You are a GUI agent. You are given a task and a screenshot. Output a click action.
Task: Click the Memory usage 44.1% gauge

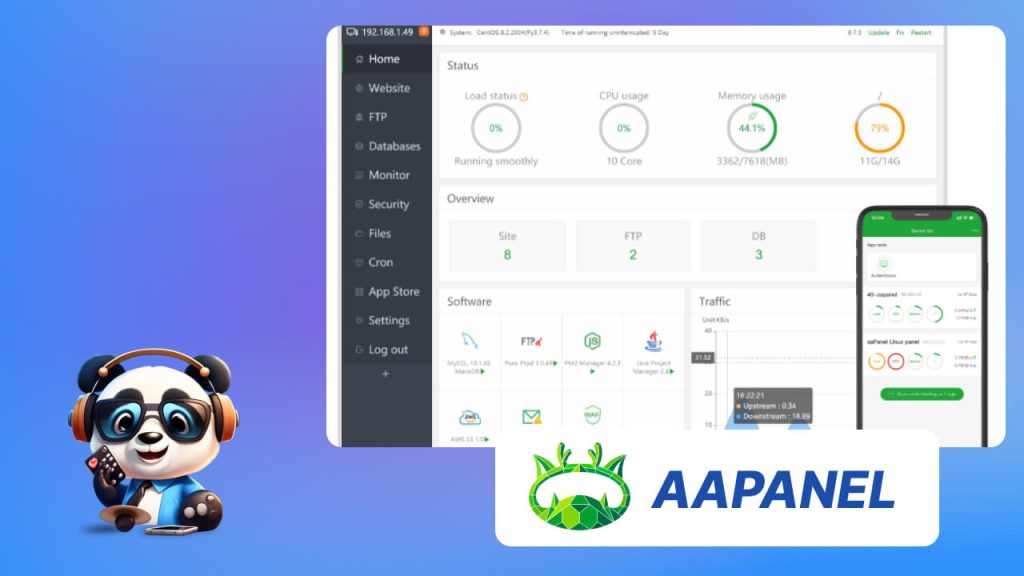[x=752, y=128]
